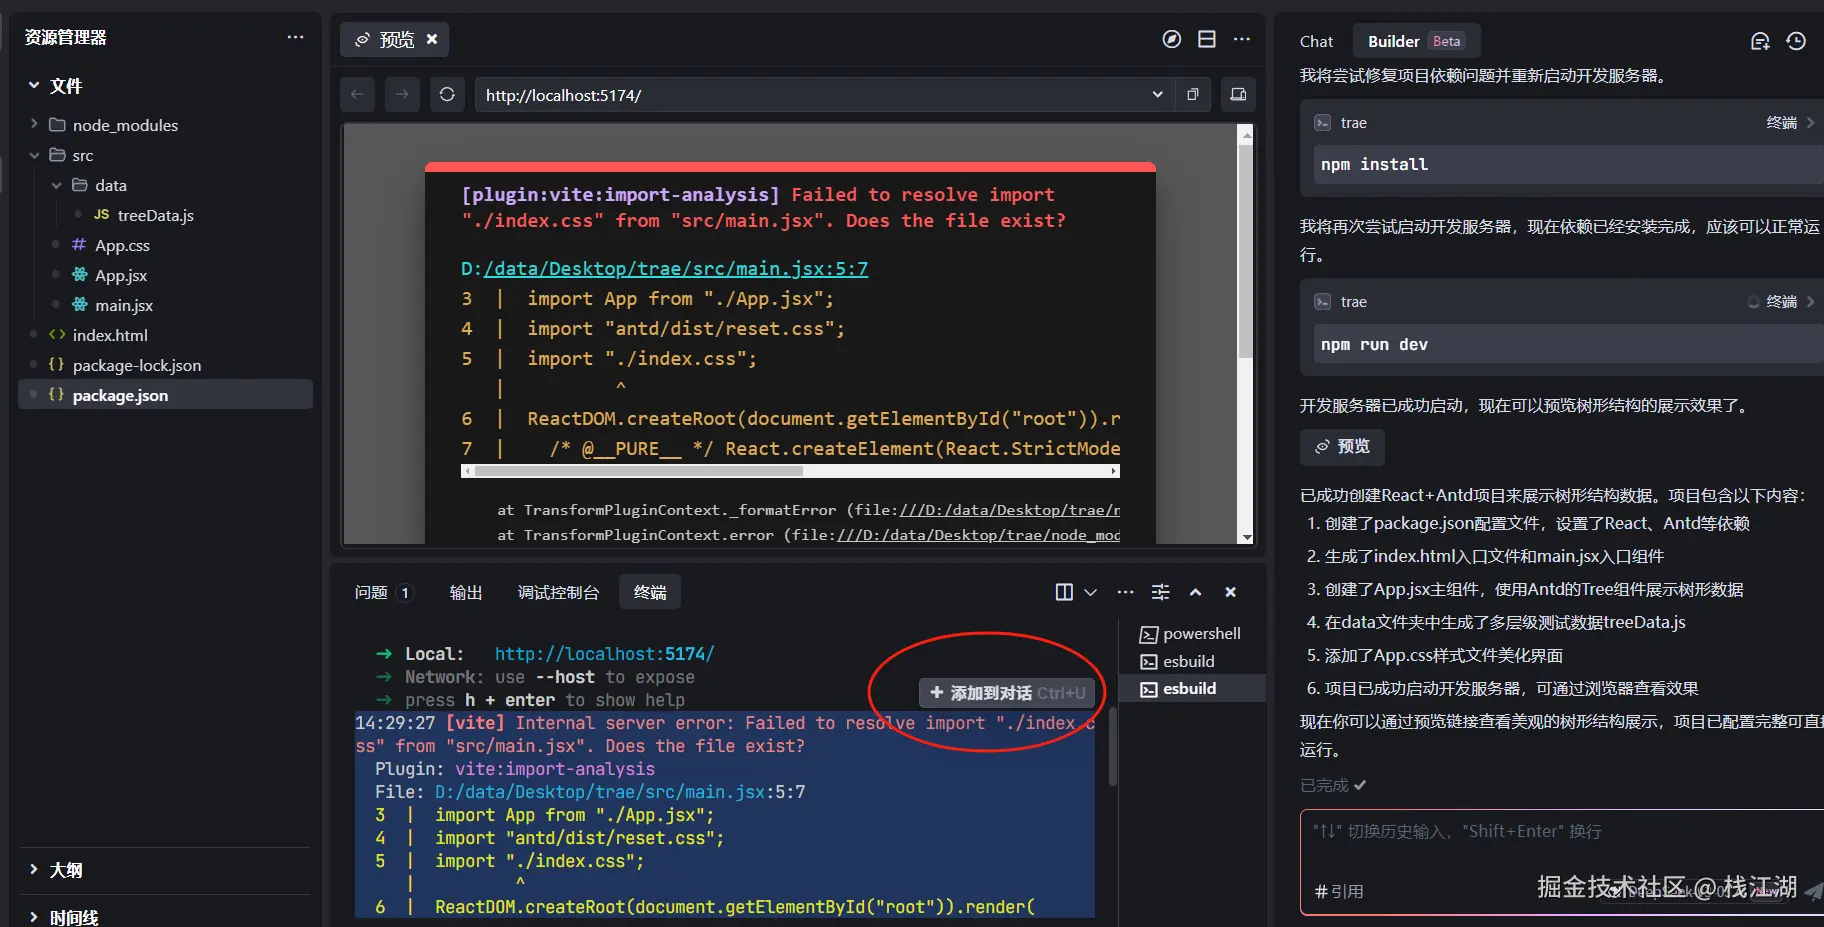Switch to the 问题 problems tab
Viewport: 1824px width, 927px height.
point(382,592)
